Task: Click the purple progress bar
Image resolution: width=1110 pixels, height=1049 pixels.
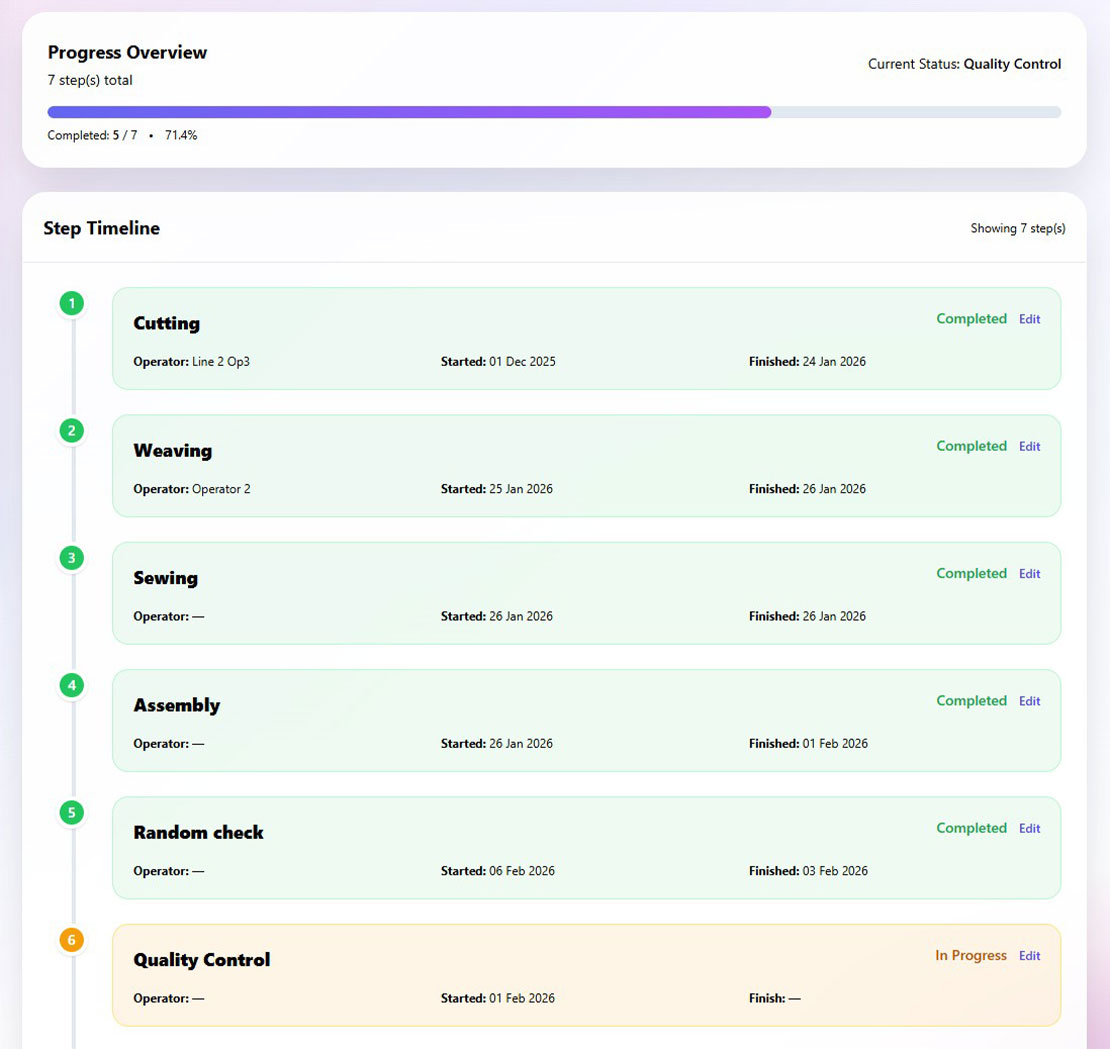Action: [x=409, y=112]
